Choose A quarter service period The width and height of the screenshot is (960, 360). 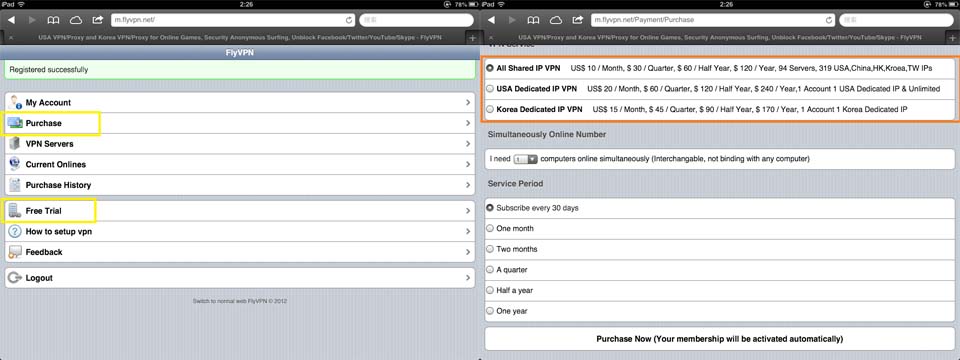coord(490,269)
